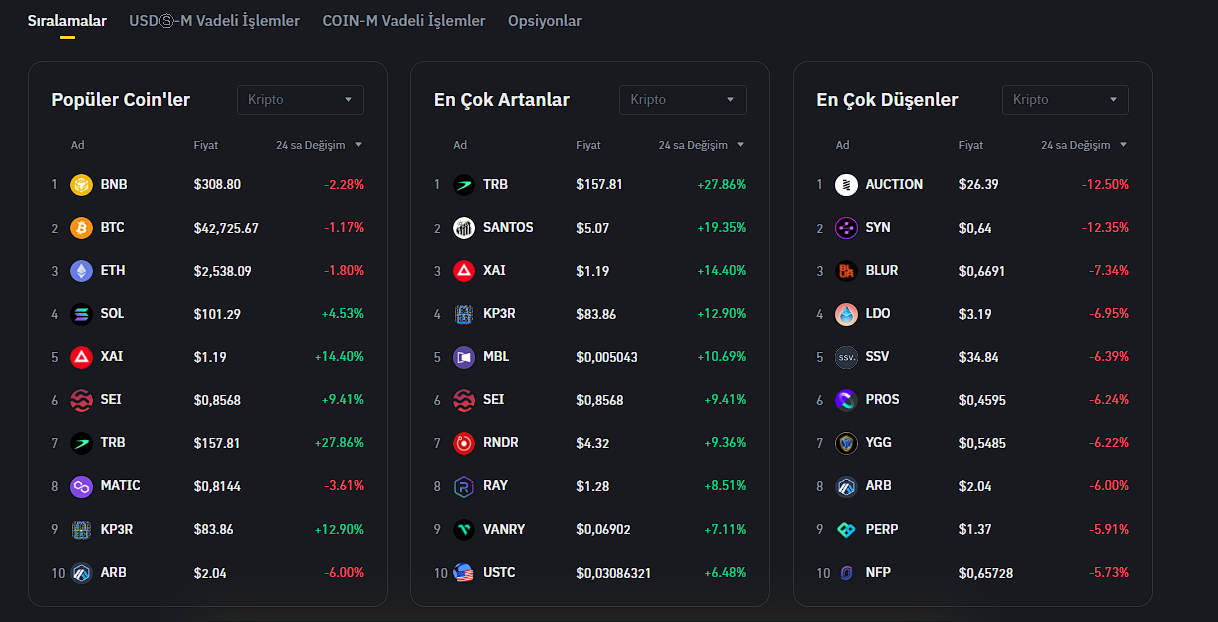The width and height of the screenshot is (1218, 622).
Task: Sort En Çok Düşenler by 24 sa Değişim
Action: [1084, 145]
